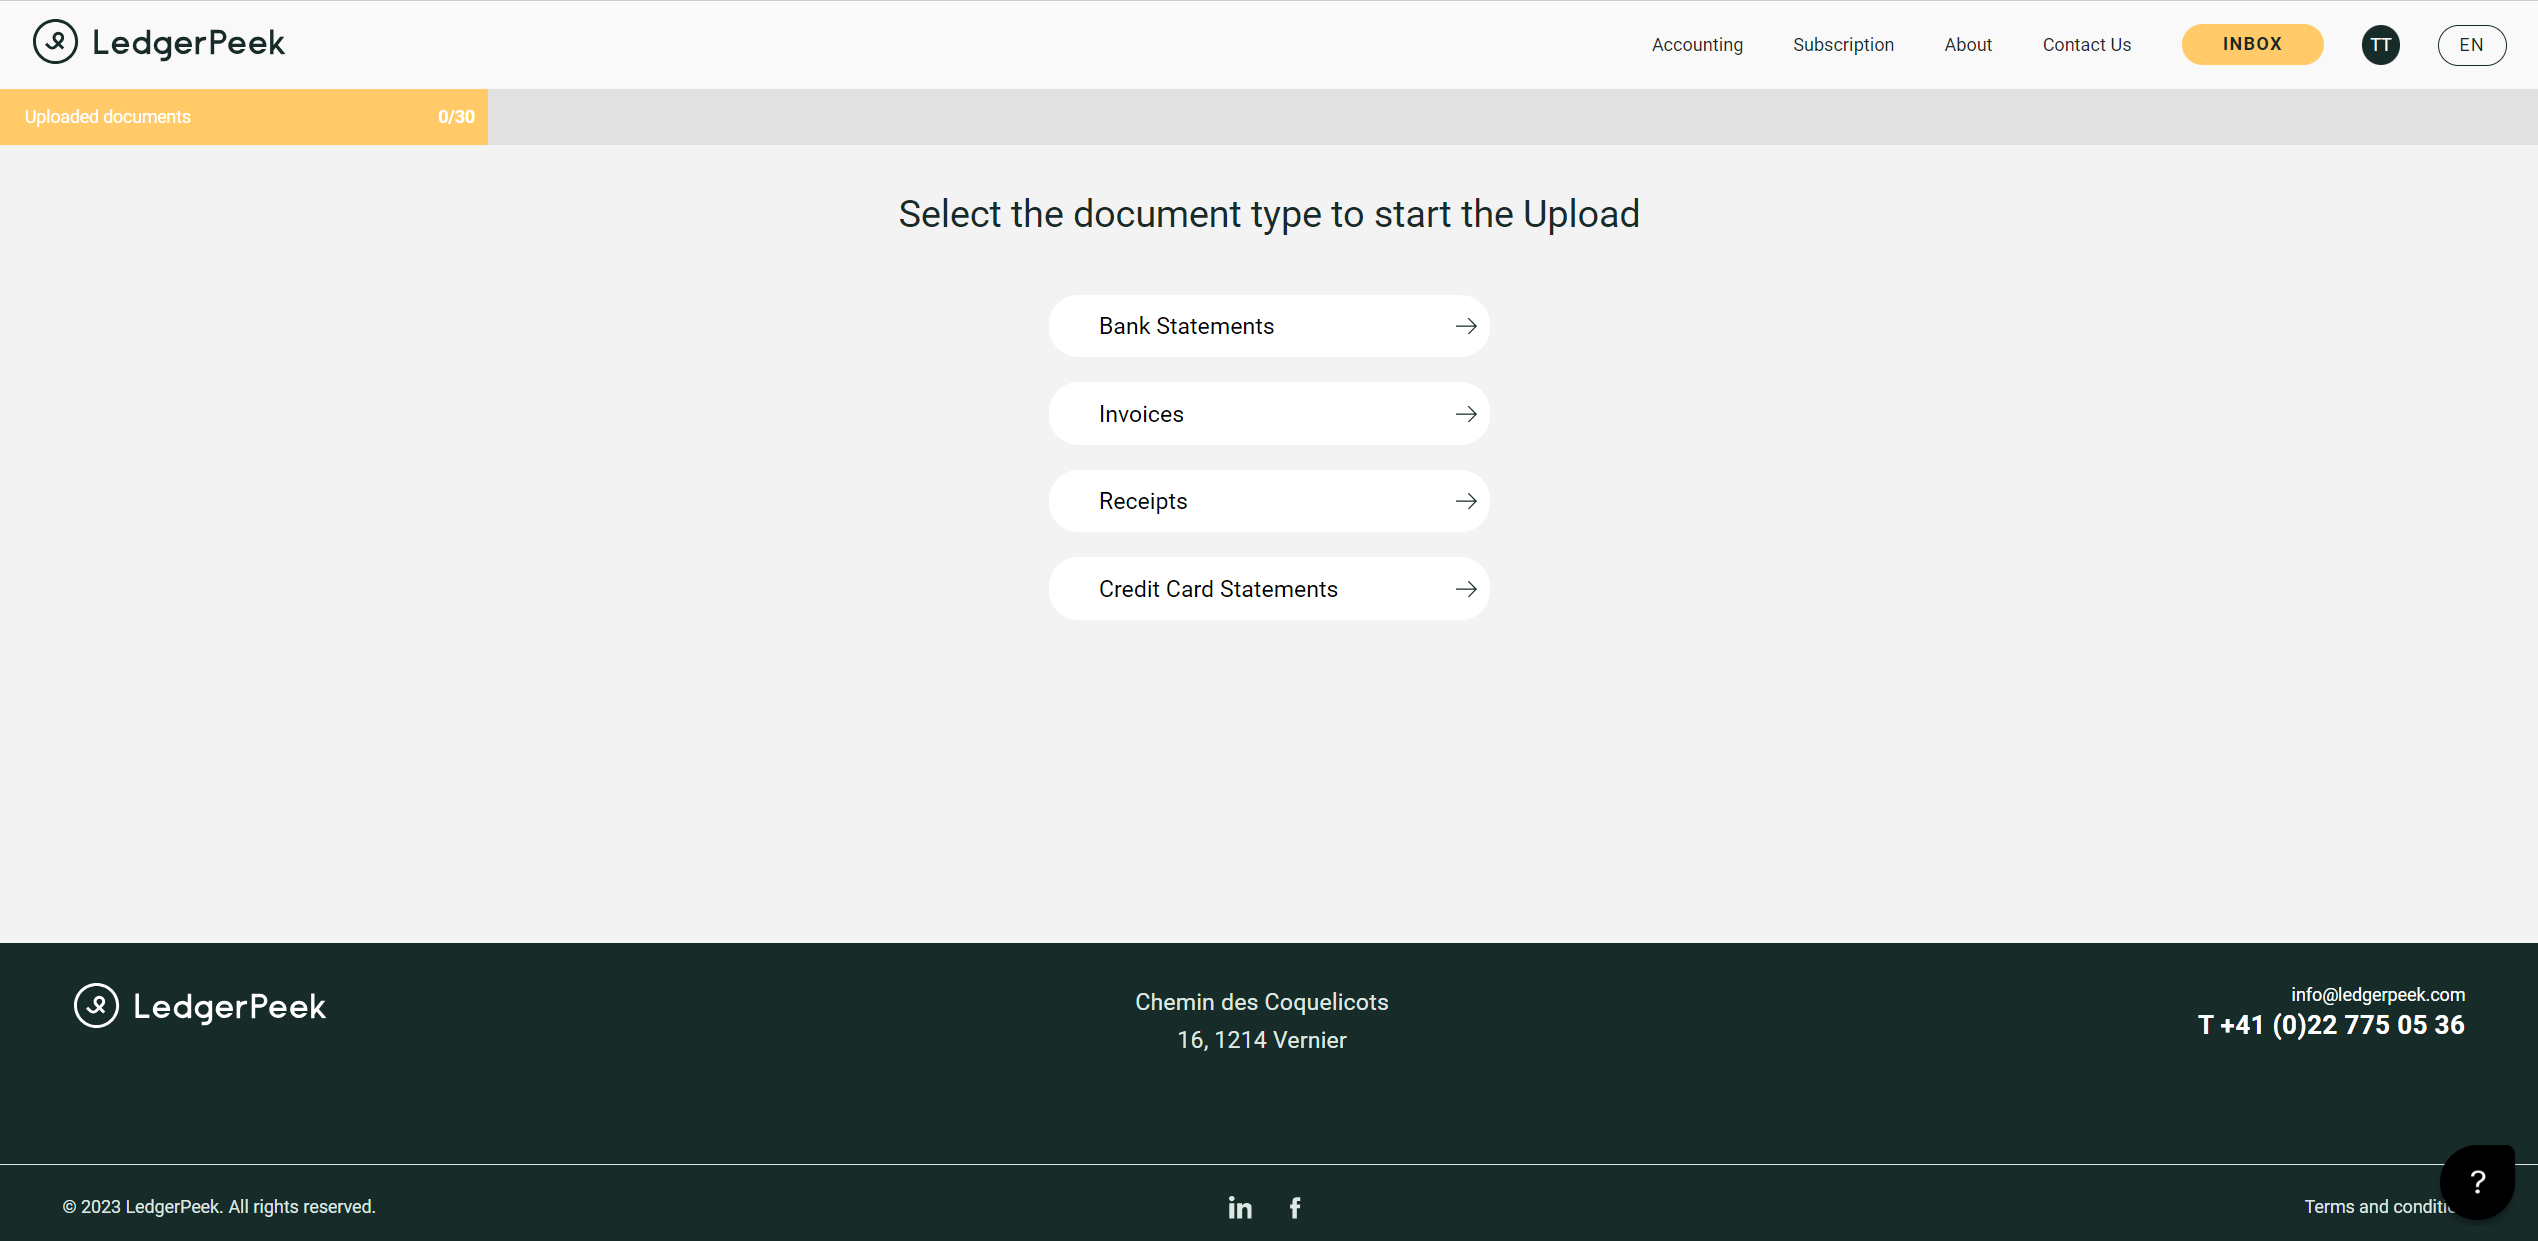Click arrow icon beside Bank Statements
Viewport: 2538px width, 1241px height.
(x=1466, y=326)
